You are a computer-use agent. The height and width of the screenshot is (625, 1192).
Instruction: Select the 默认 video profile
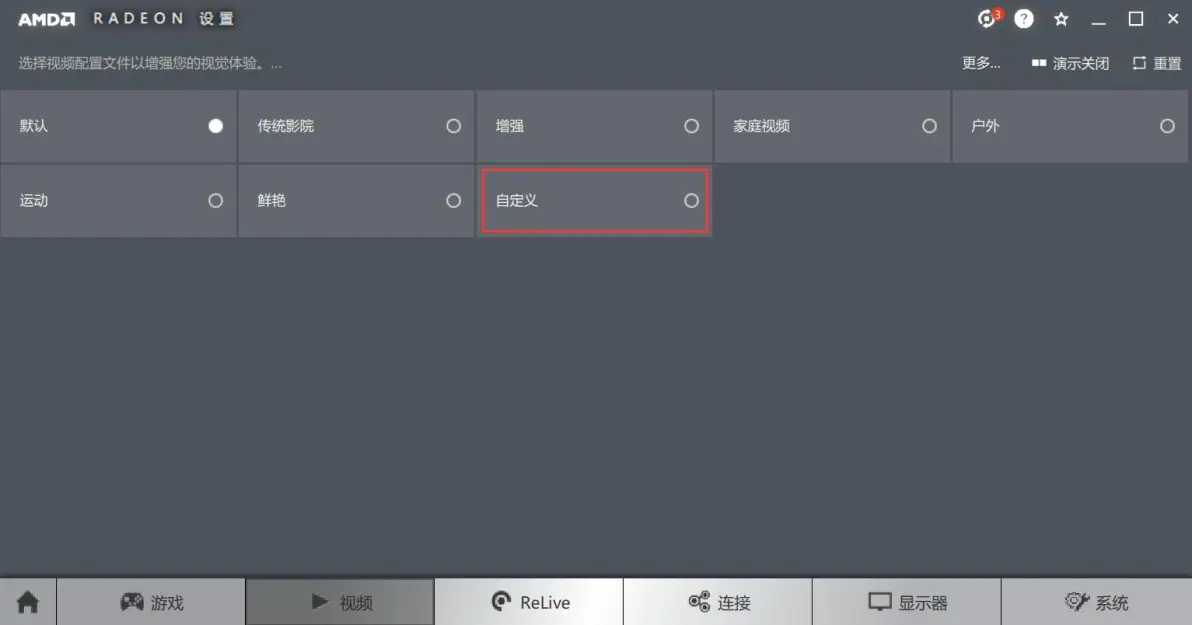click(119, 126)
